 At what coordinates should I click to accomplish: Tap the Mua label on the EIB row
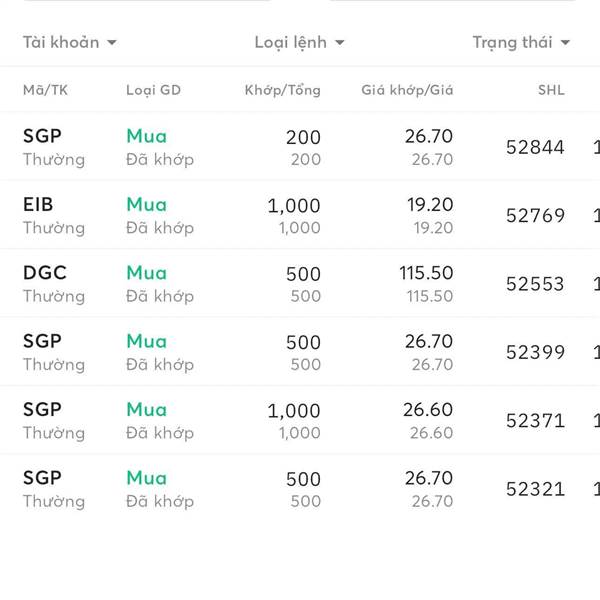147,204
